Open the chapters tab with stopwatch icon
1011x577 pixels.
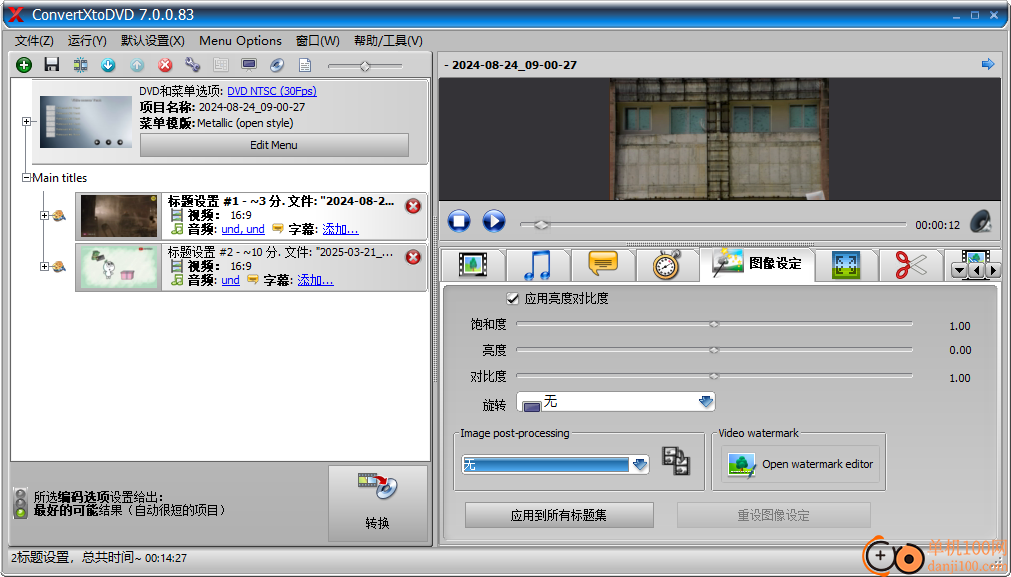point(667,264)
